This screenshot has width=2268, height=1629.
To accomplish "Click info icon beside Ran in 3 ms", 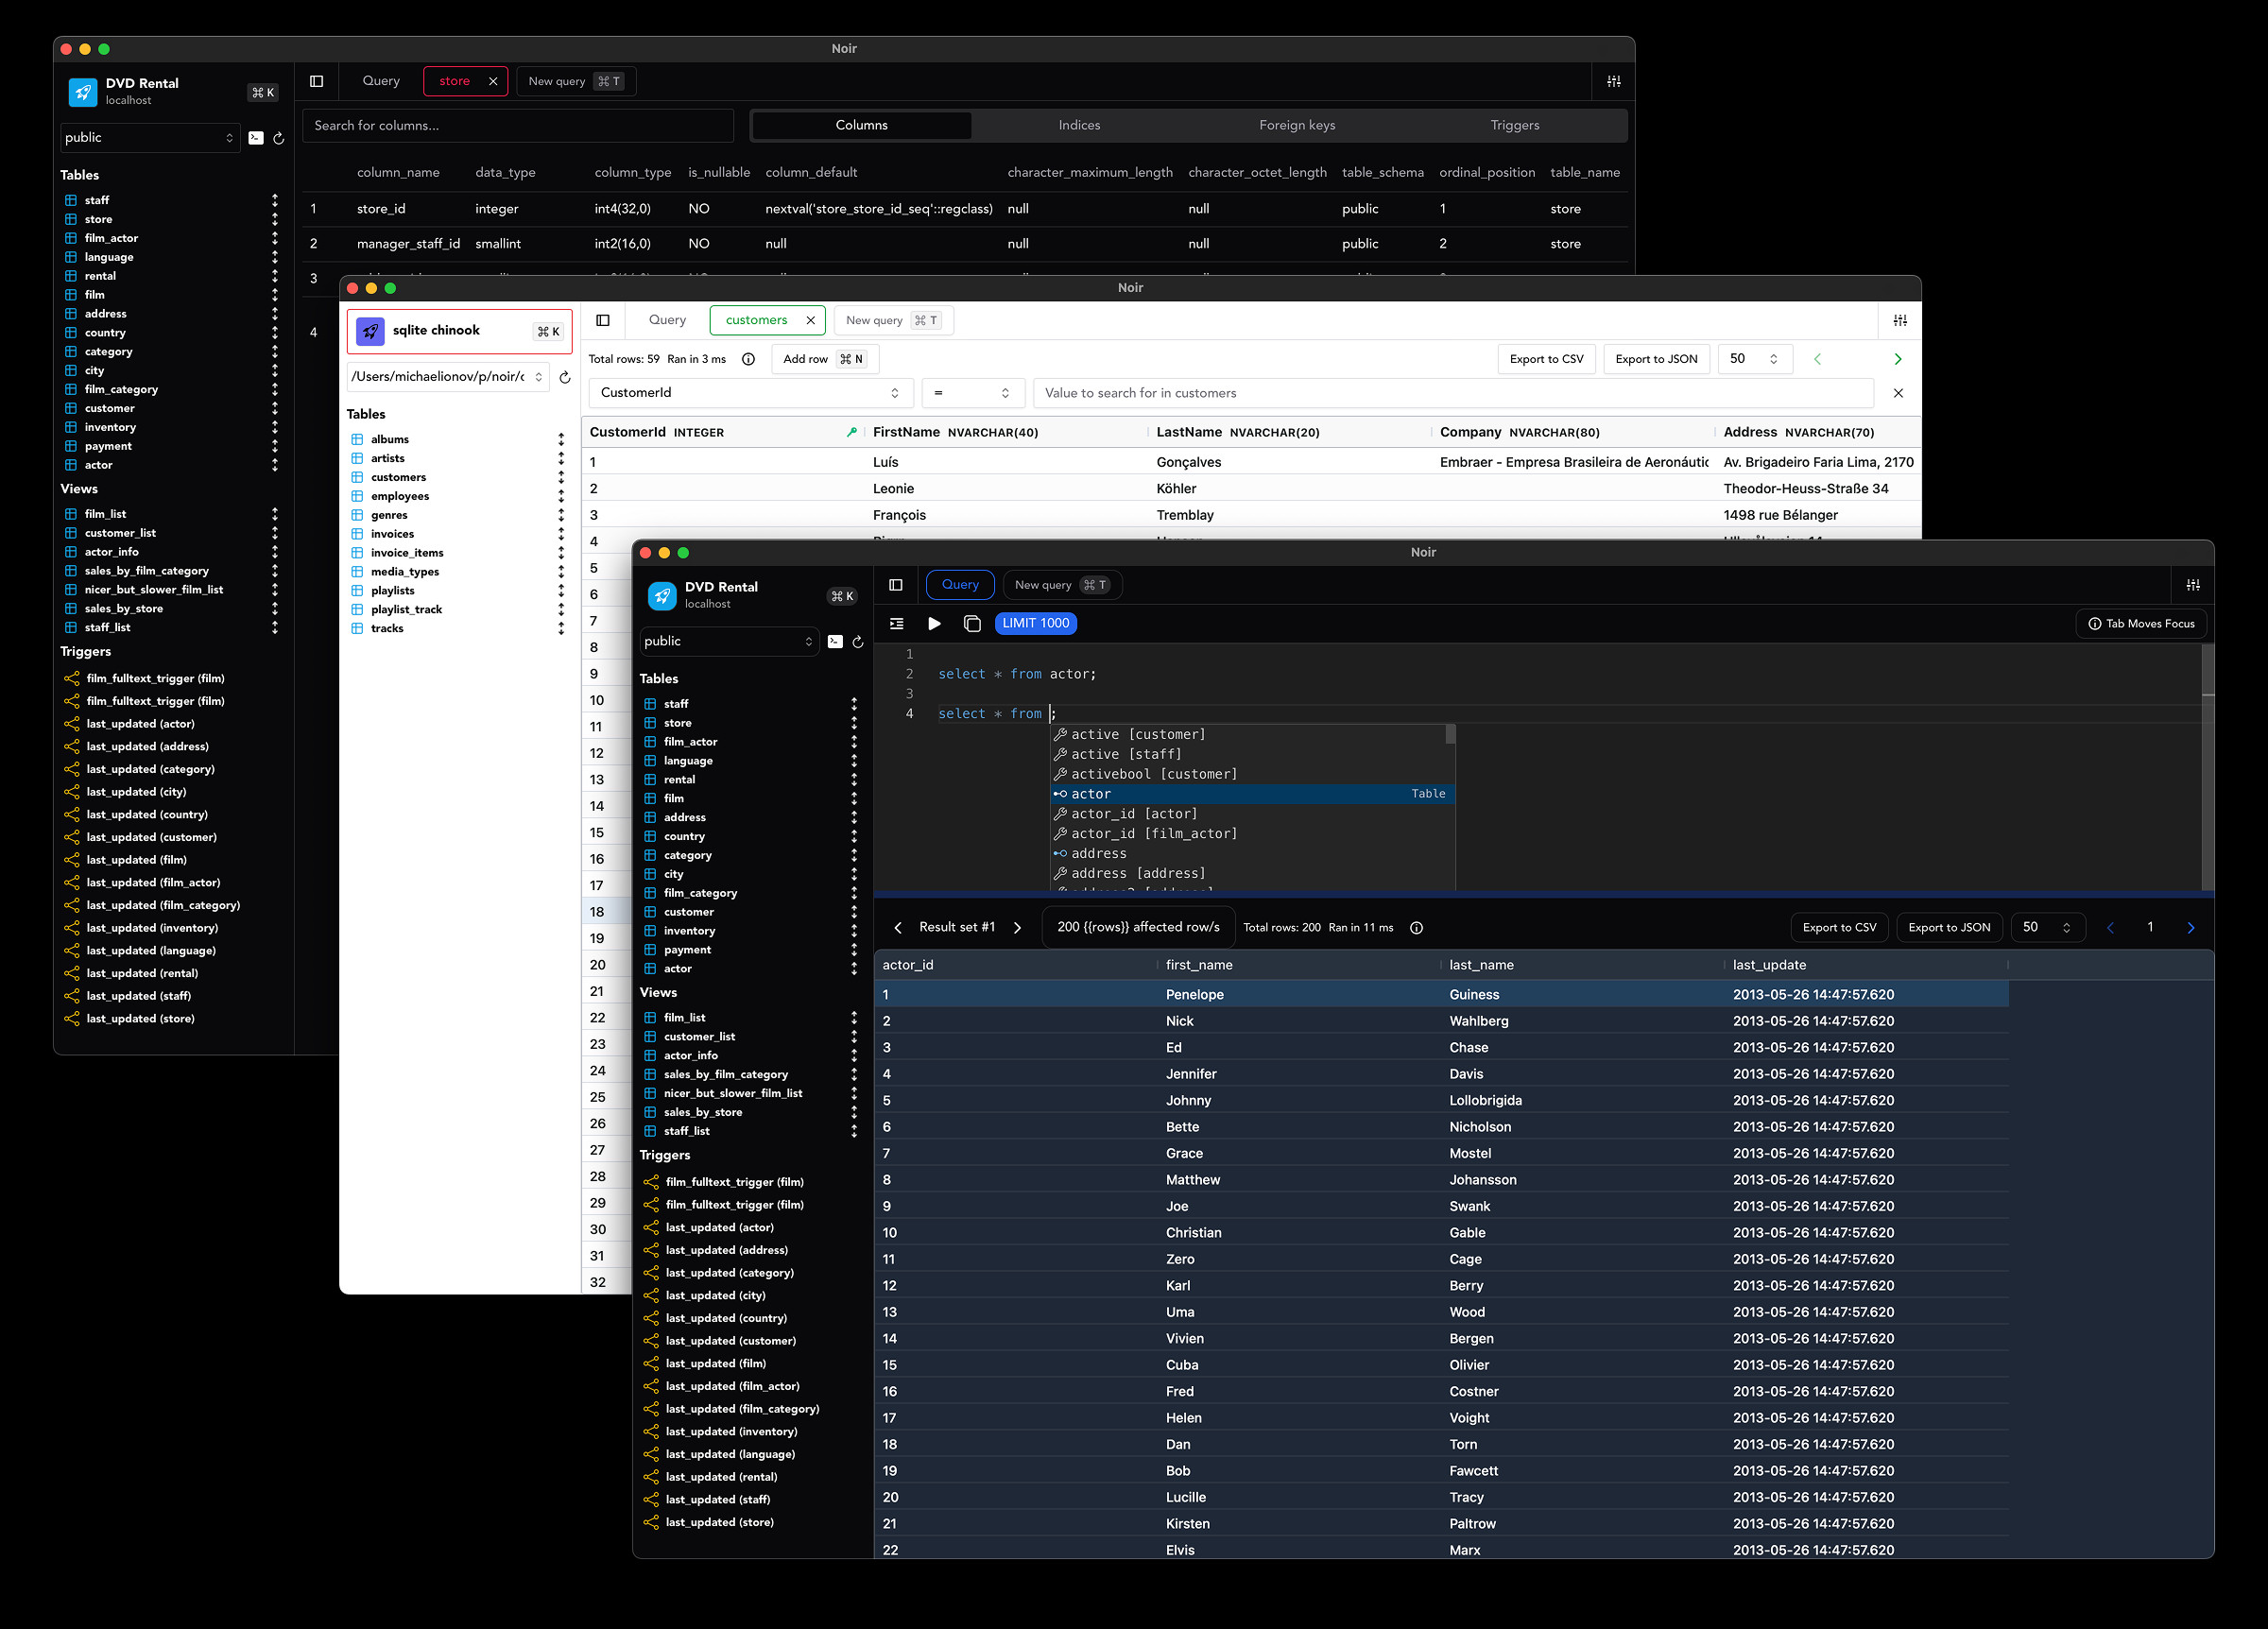I will tap(748, 359).
